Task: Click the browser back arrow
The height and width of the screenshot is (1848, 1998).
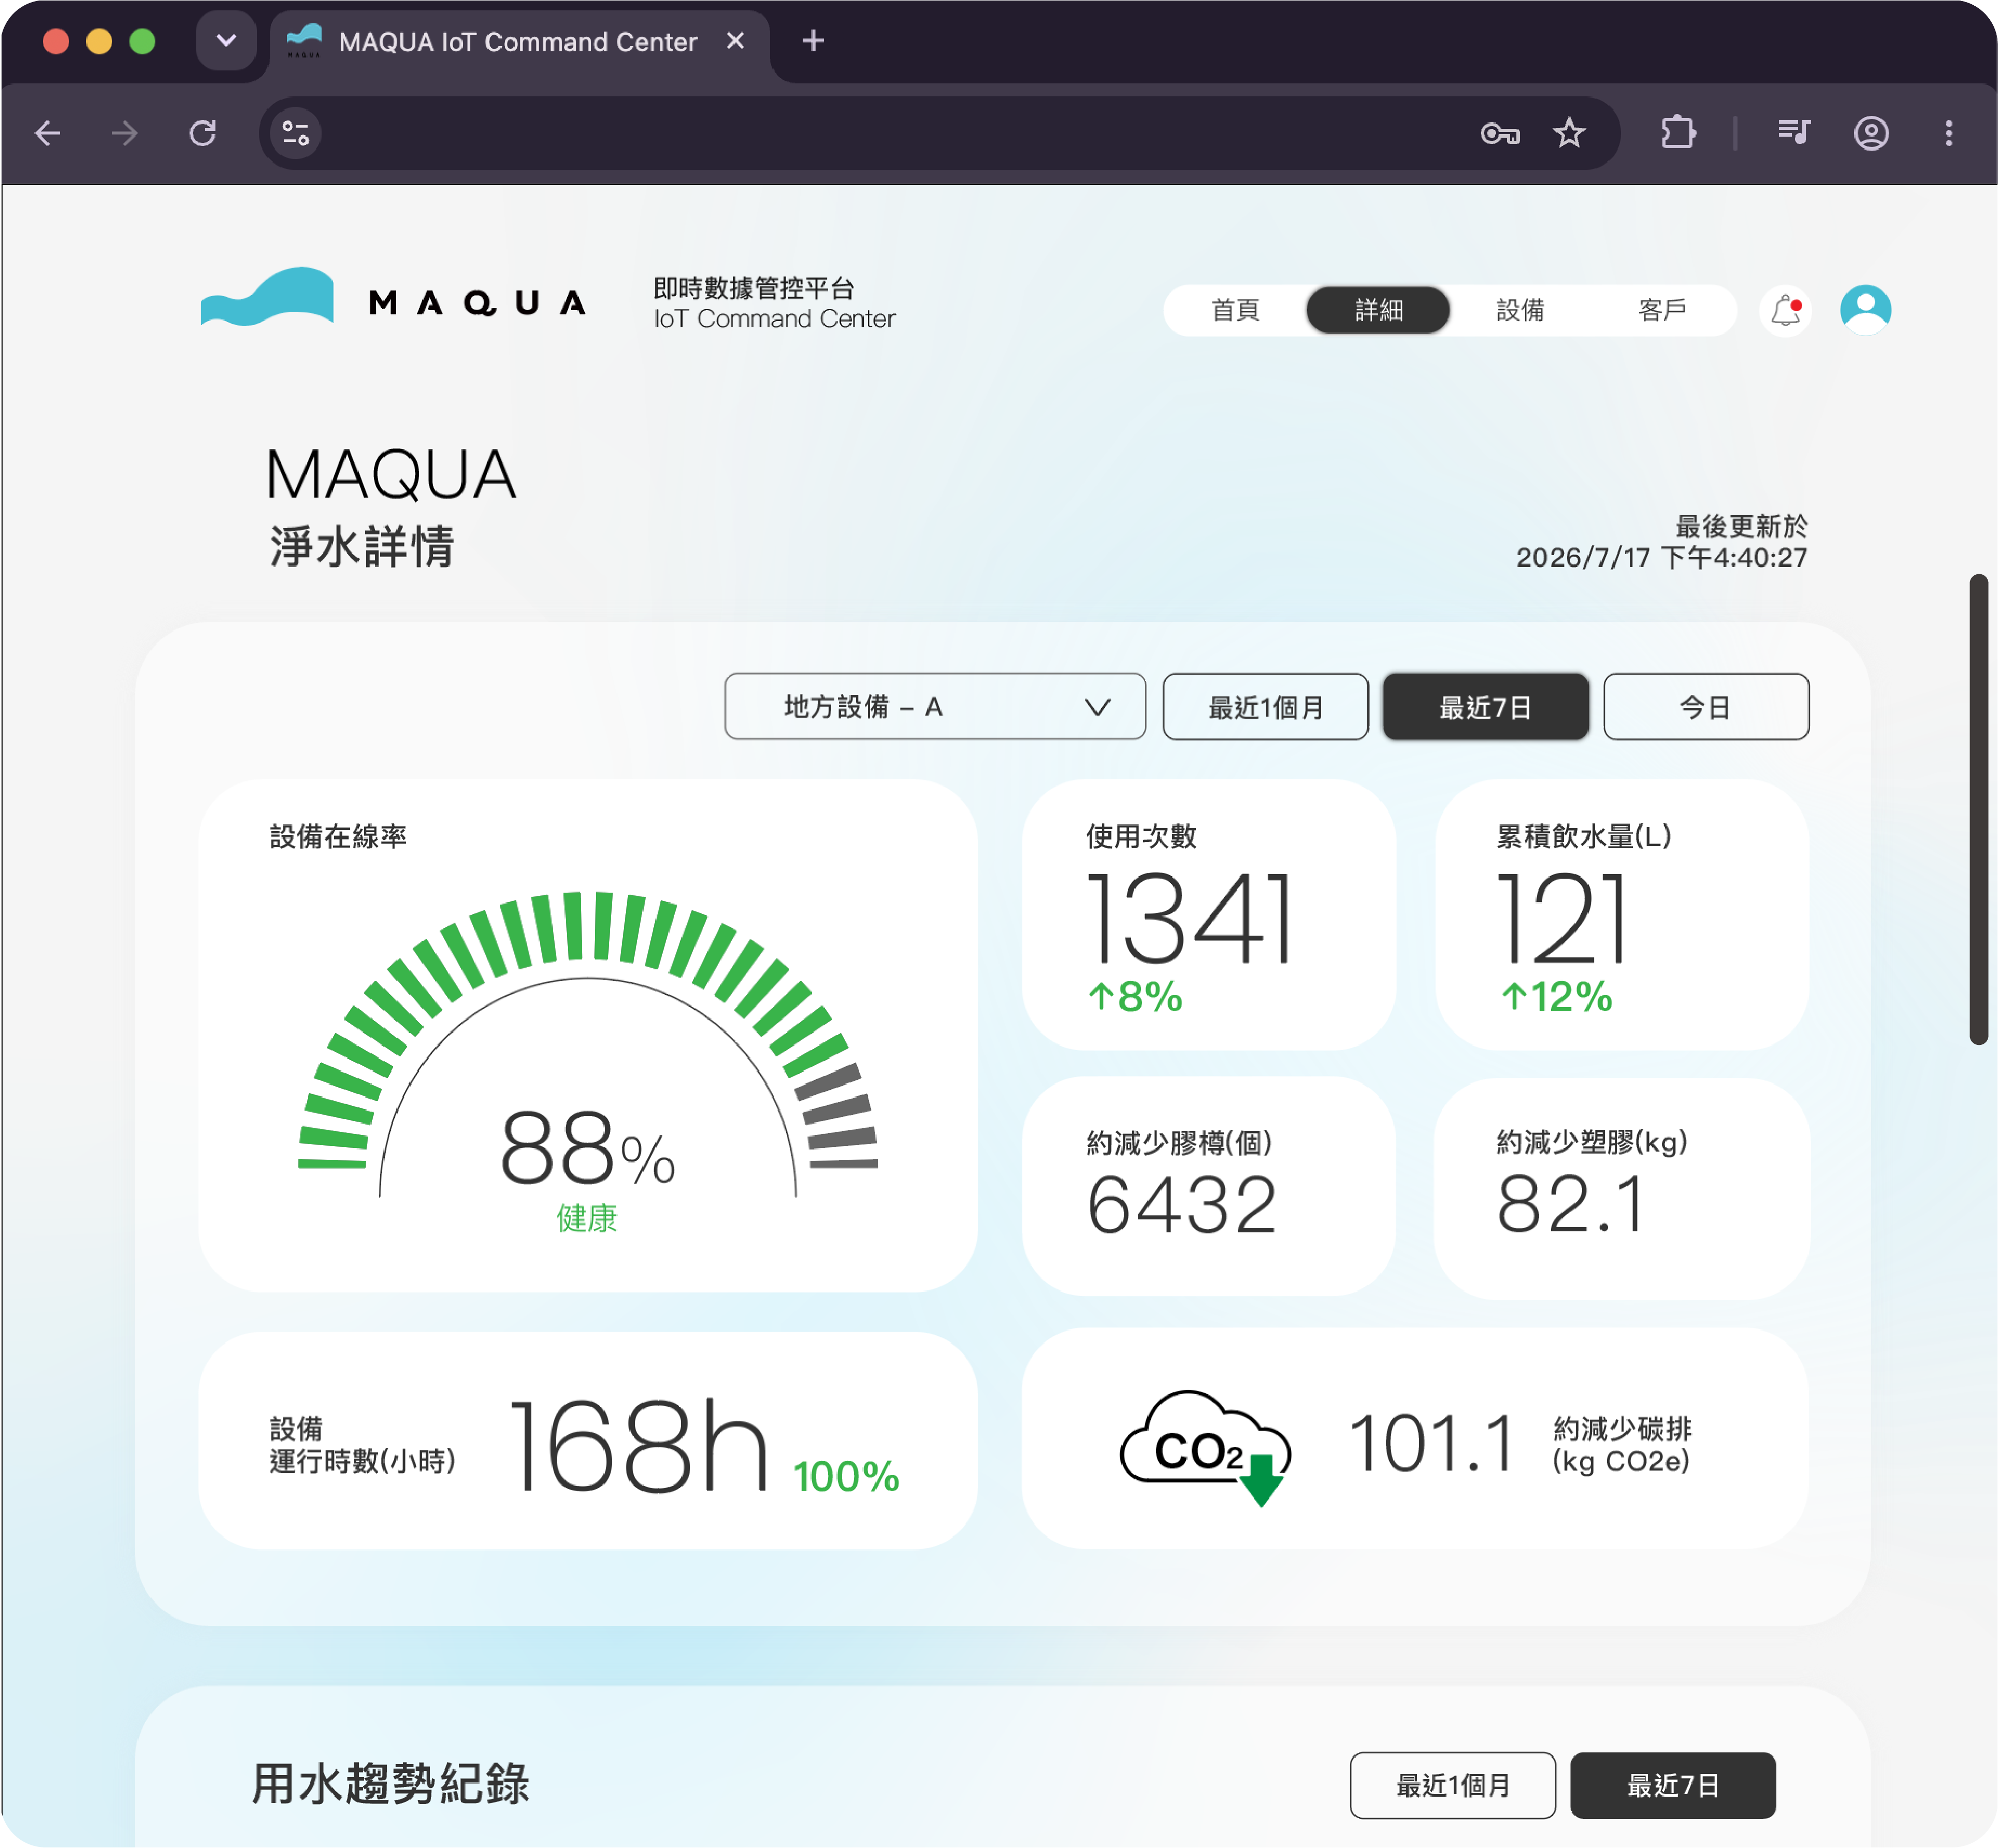Action: point(47,133)
